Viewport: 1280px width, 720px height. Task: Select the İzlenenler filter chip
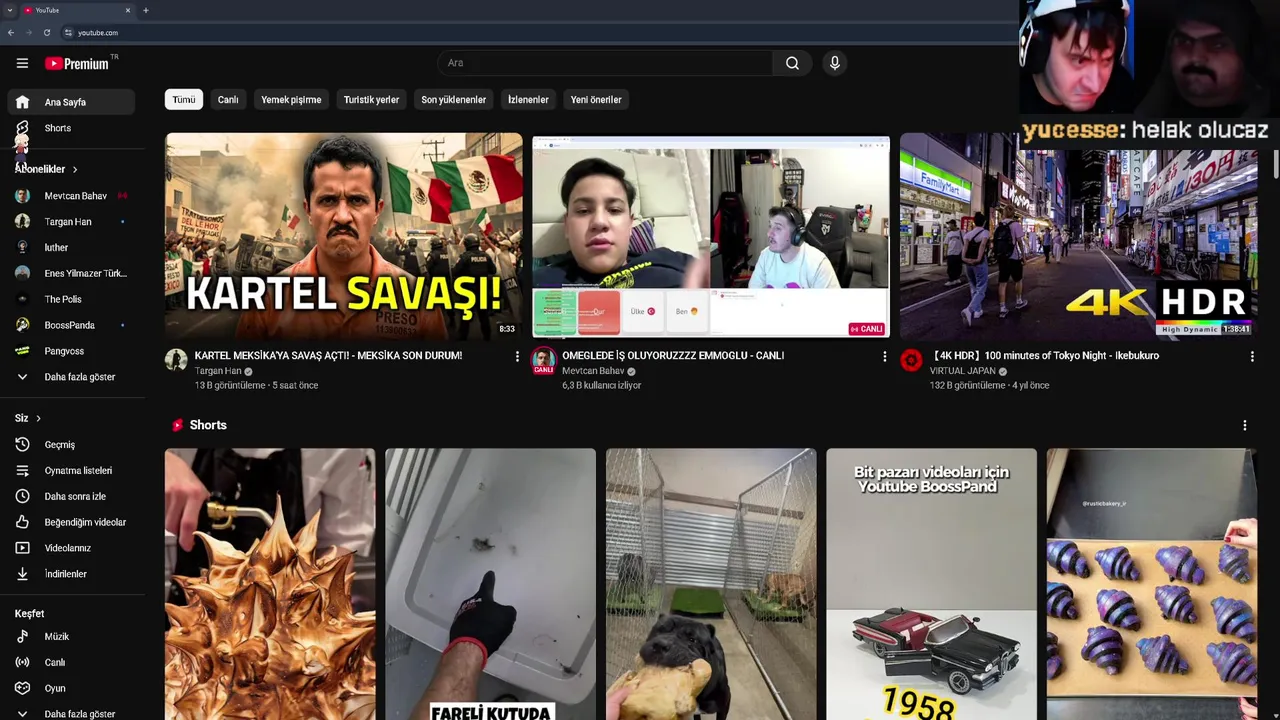(528, 100)
